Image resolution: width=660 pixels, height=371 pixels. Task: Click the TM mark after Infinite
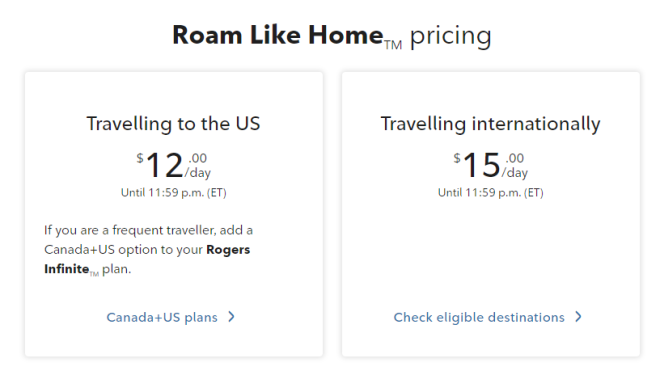click(x=94, y=274)
